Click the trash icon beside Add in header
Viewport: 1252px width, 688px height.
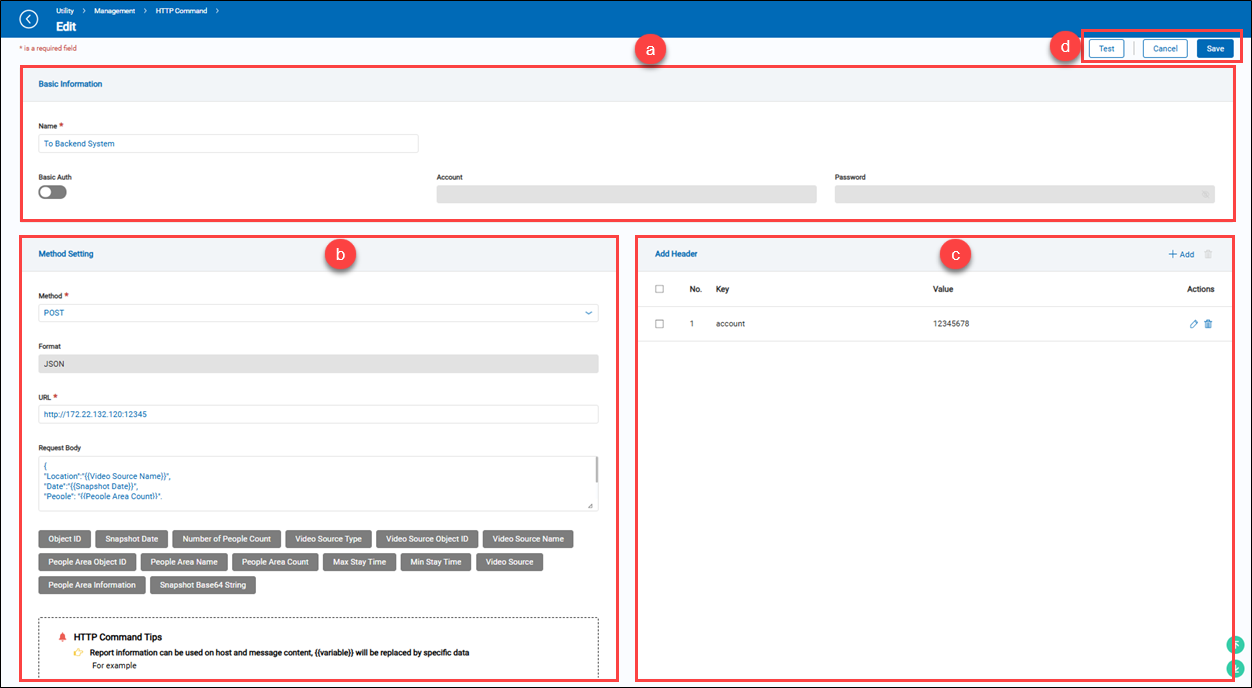pos(1208,254)
